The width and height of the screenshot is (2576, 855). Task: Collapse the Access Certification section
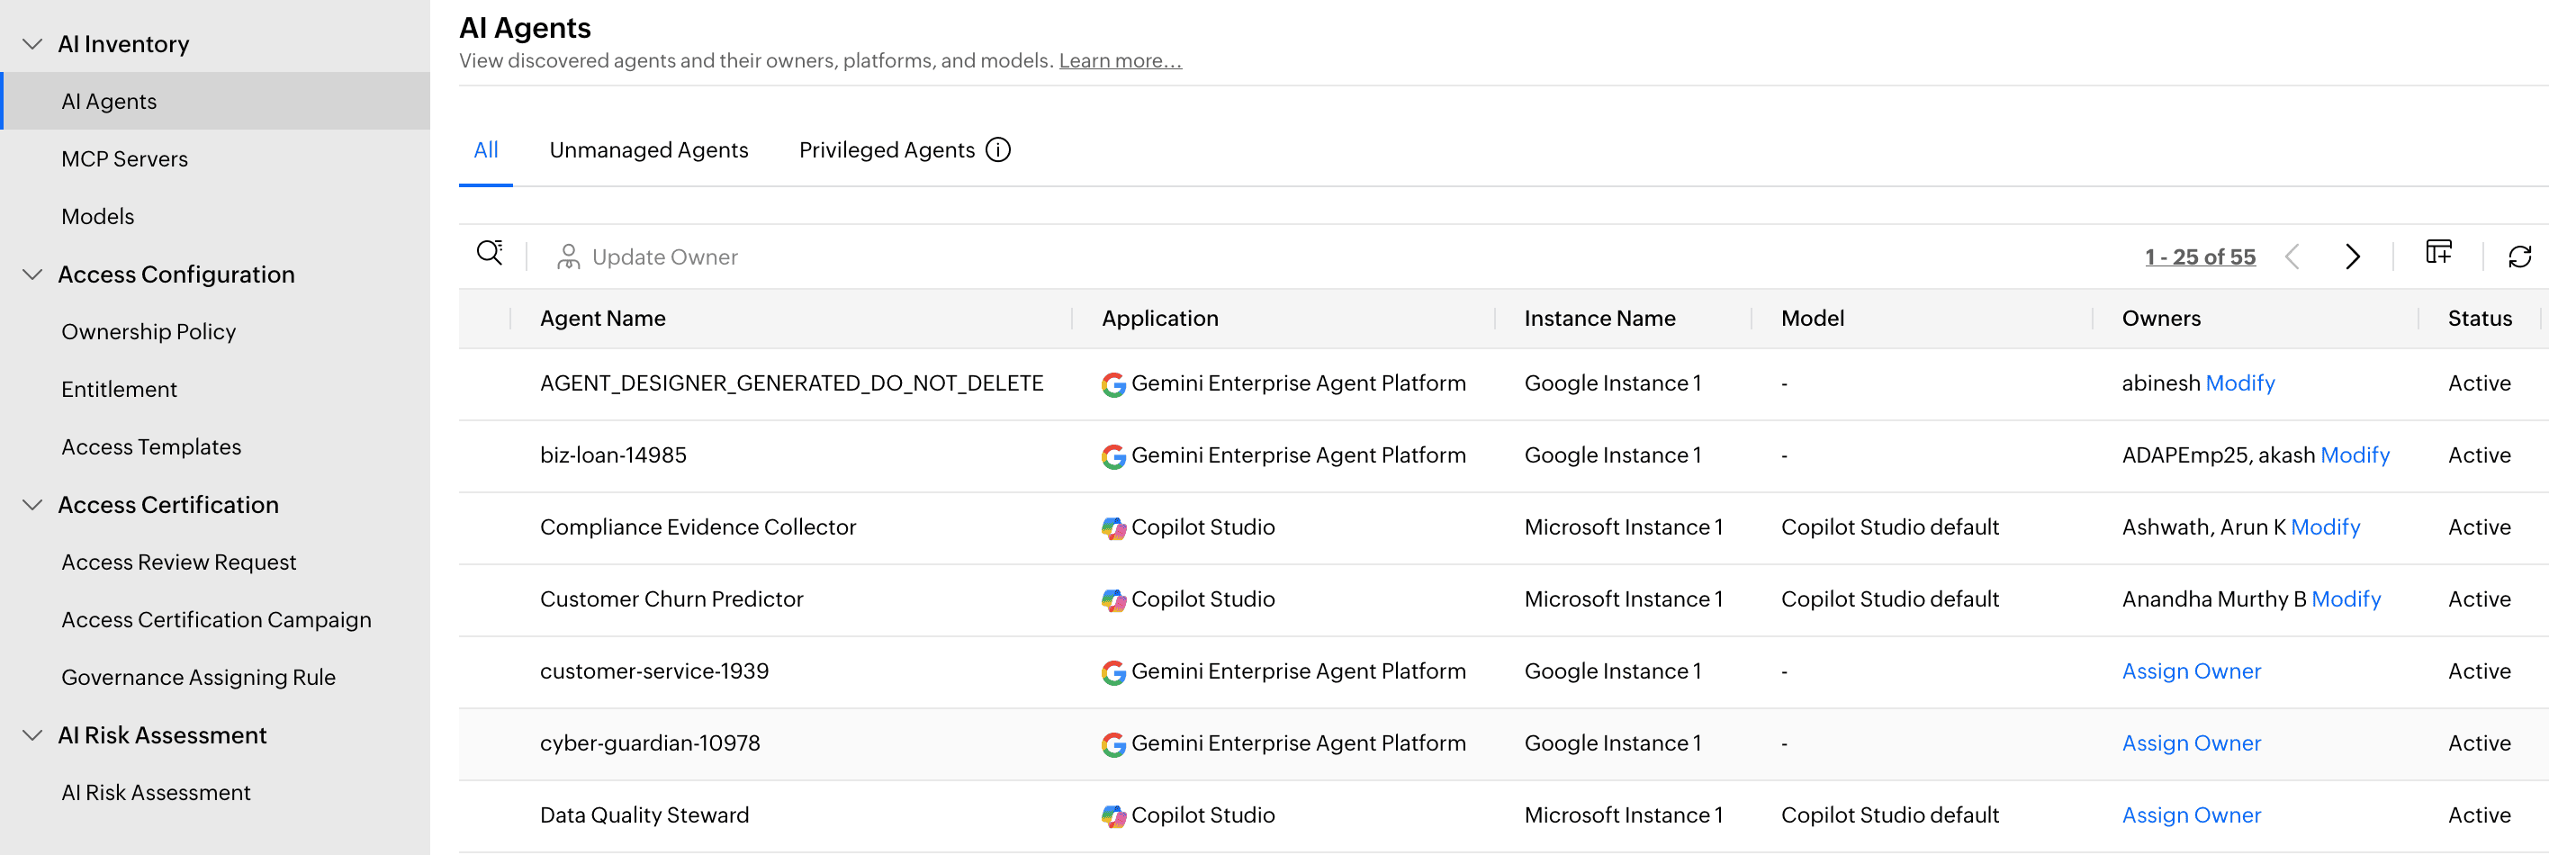[33, 505]
